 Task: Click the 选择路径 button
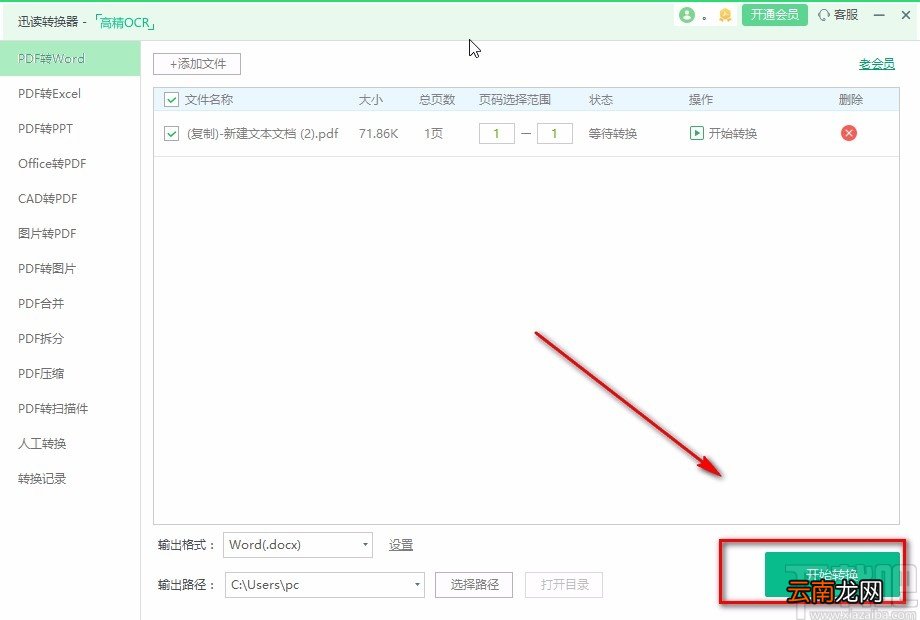pyautogui.click(x=474, y=585)
